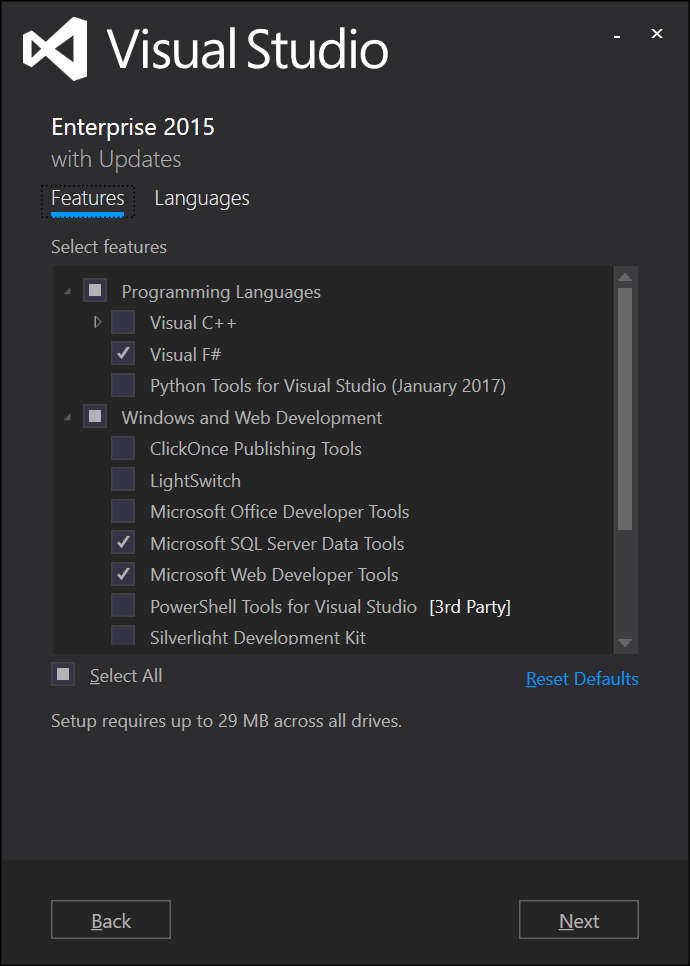The height and width of the screenshot is (966, 690).
Task: Click the Visual Studio logo icon
Action: pos(55,49)
